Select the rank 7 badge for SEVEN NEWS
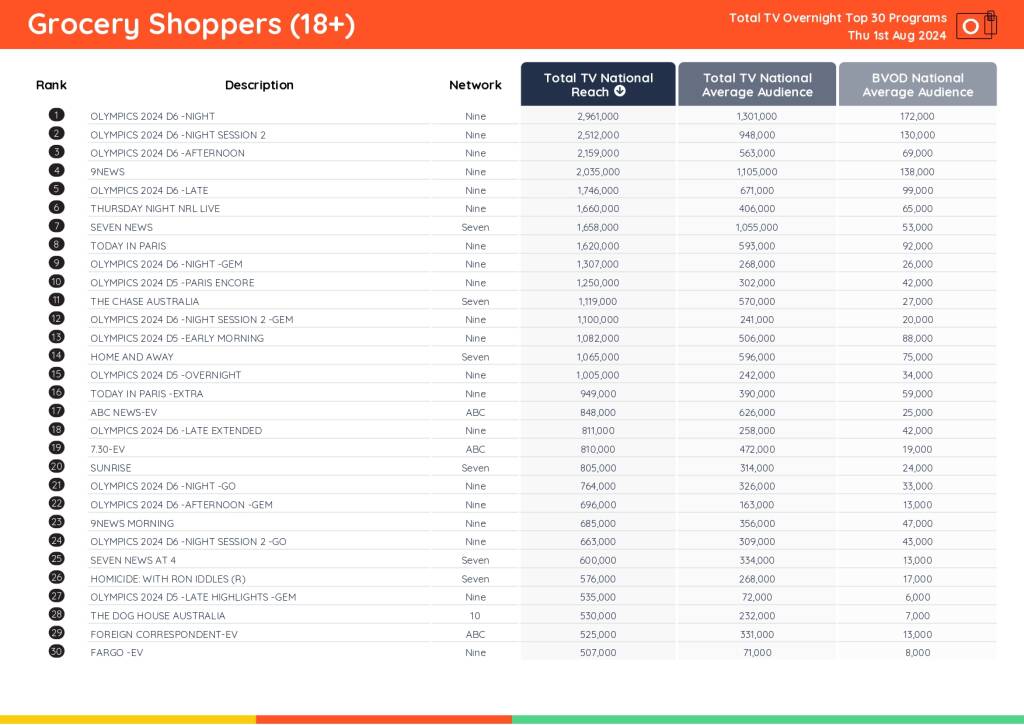 56,226
